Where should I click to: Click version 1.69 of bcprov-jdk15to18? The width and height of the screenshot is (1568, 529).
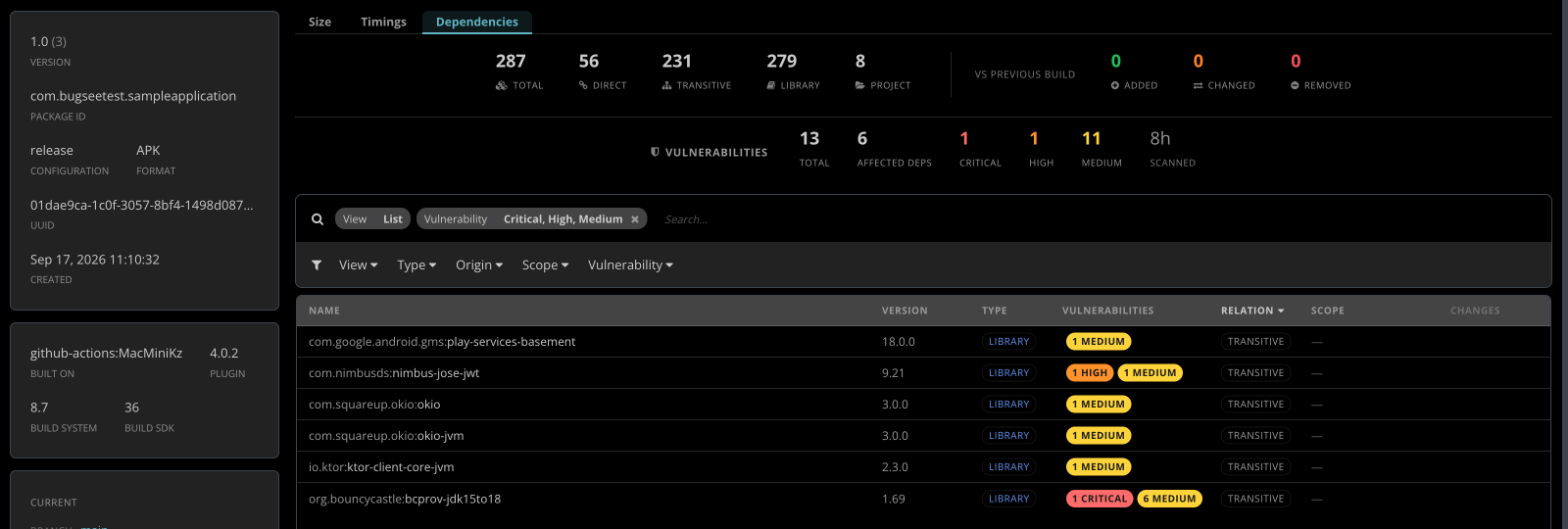[893, 499]
